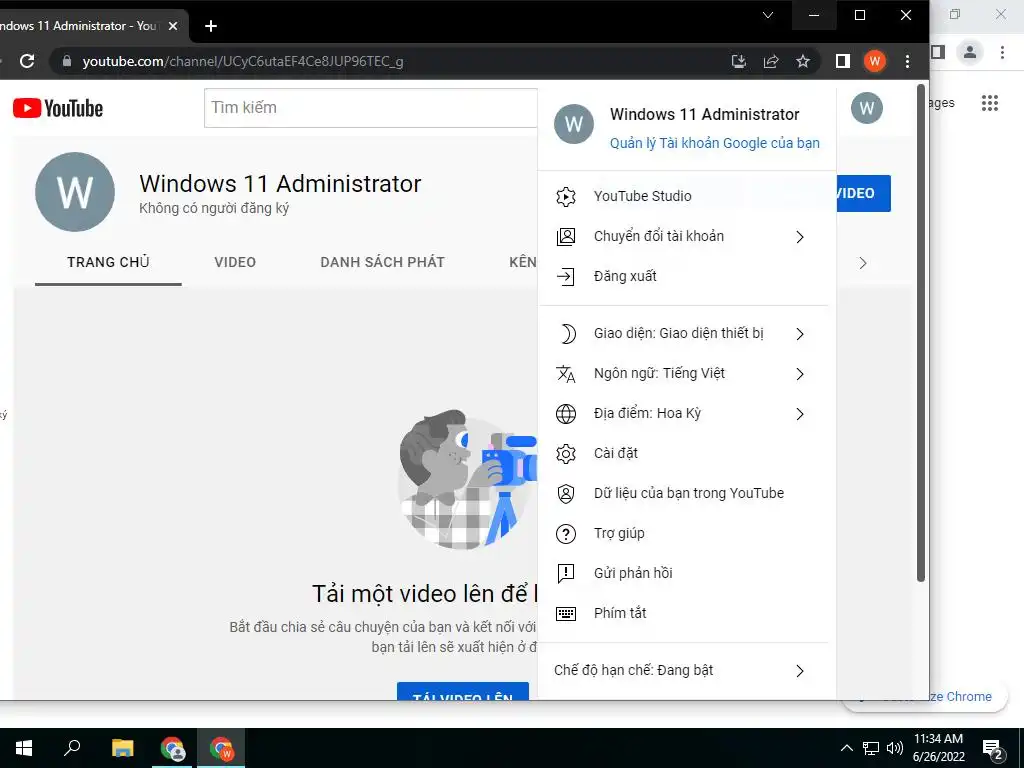Image resolution: width=1024 pixels, height=768 pixels.
Task: Reload the page with refresh icon
Action: [27, 61]
